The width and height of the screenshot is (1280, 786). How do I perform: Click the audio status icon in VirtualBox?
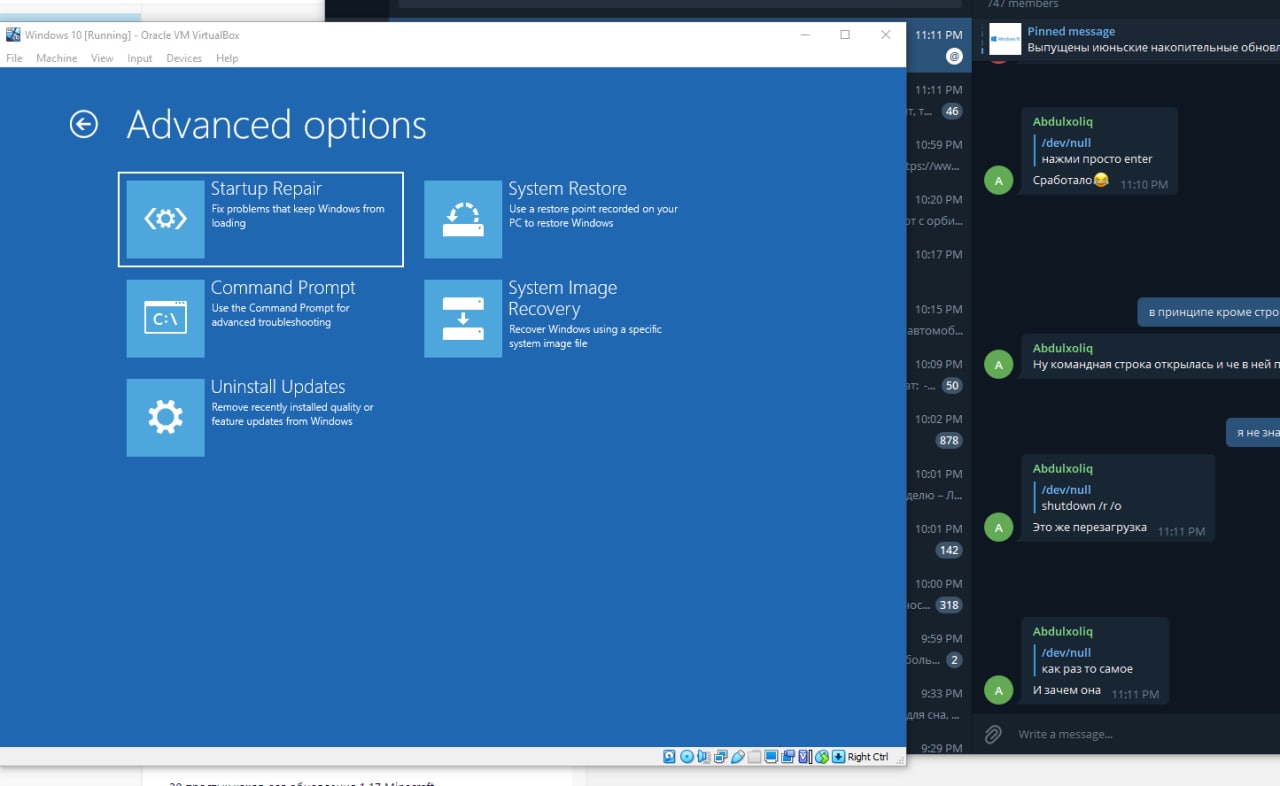703,756
